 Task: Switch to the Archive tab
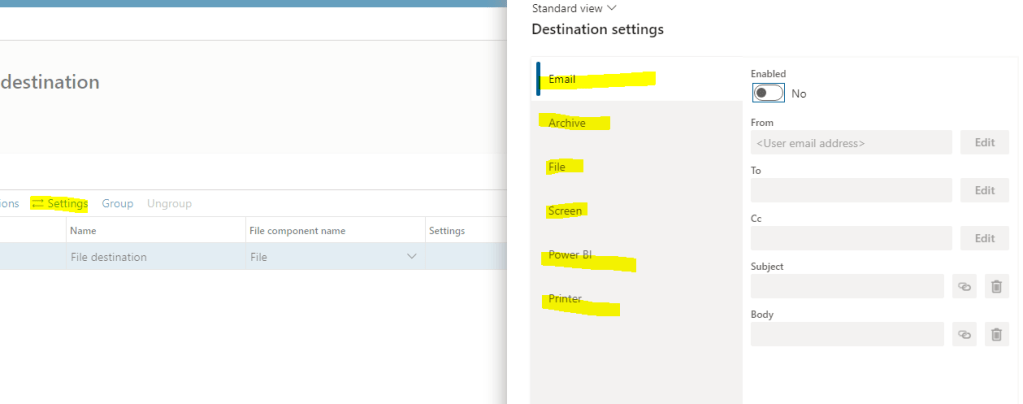pos(567,123)
